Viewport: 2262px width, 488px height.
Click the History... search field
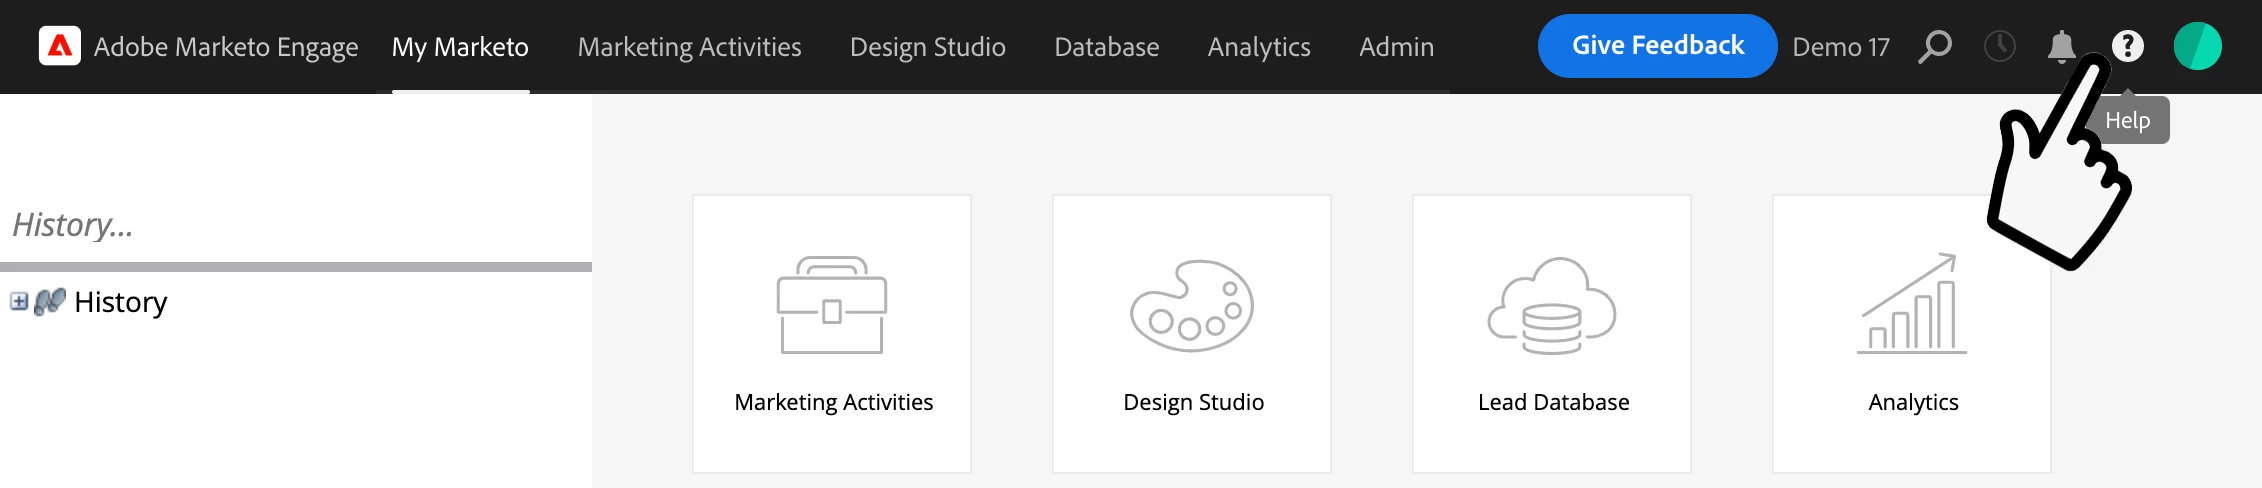[296, 225]
